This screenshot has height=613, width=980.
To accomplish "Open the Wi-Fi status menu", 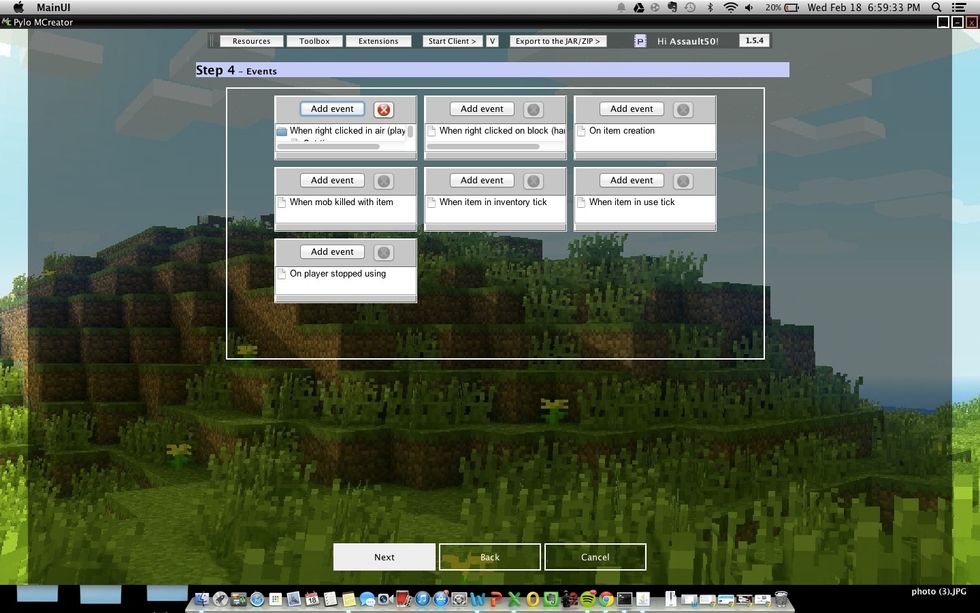I will point(730,7).
